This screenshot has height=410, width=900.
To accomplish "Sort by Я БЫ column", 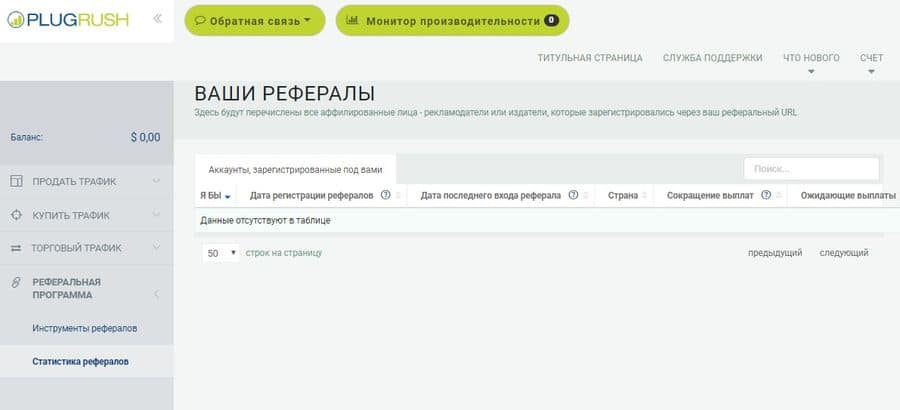I will 210,196.
